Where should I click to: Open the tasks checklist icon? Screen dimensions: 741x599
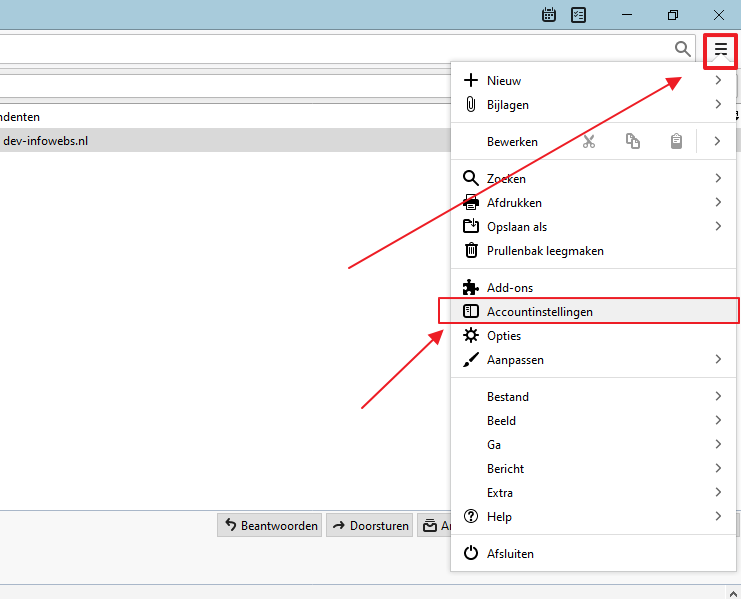[x=579, y=15]
